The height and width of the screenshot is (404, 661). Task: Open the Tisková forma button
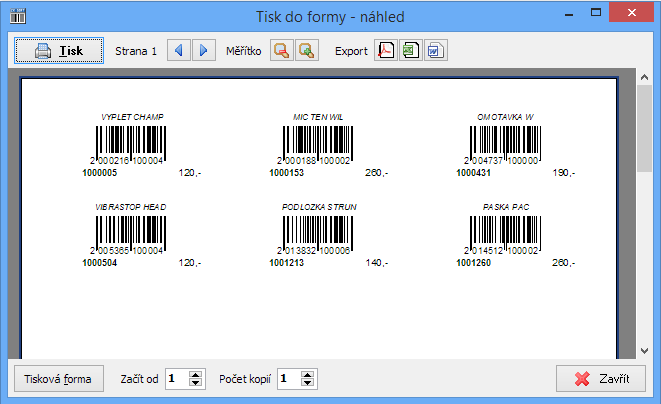59,379
